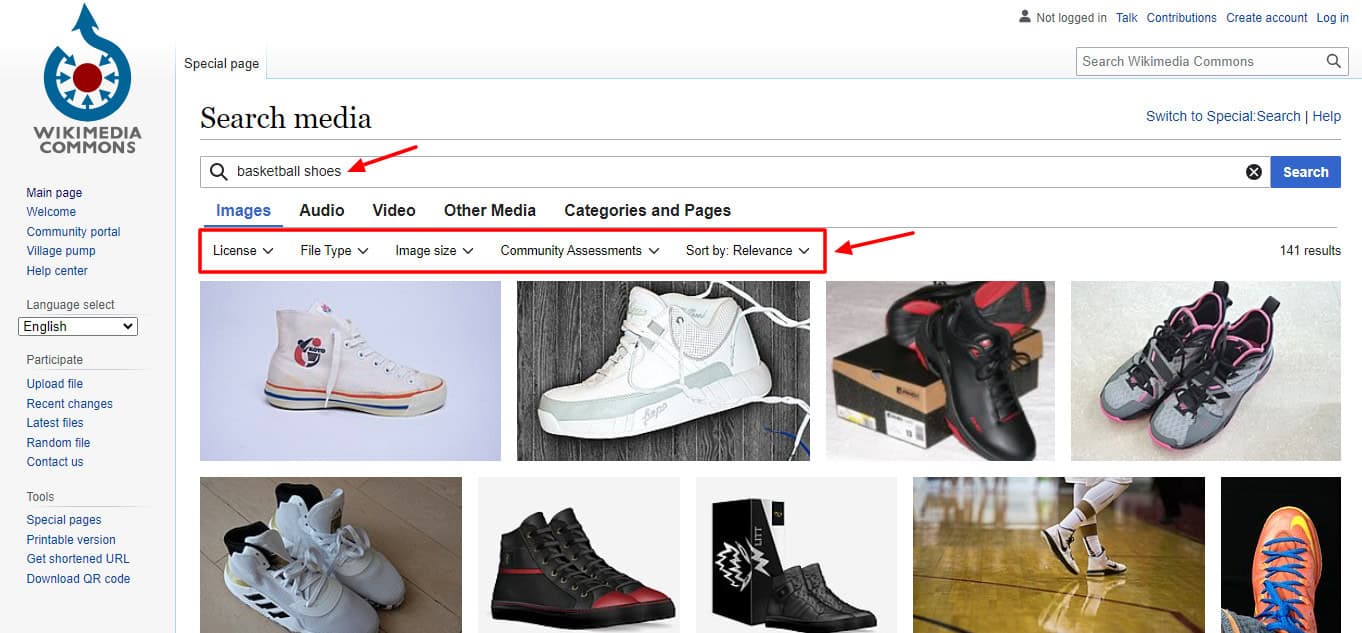1362x633 pixels.
Task: Open black high-top with red toe thumbnail
Action: click(579, 555)
